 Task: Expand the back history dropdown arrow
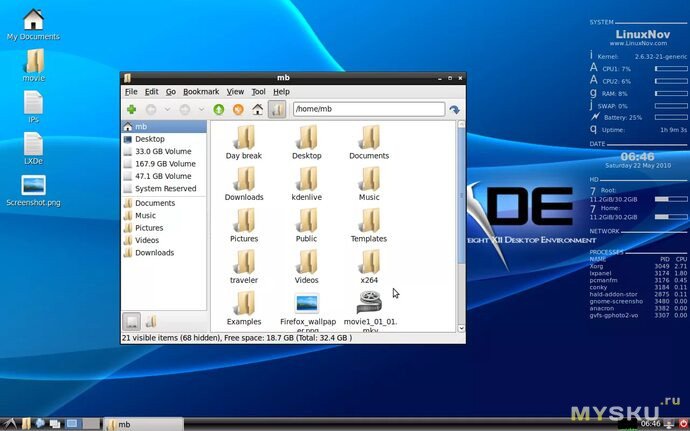(x=165, y=109)
